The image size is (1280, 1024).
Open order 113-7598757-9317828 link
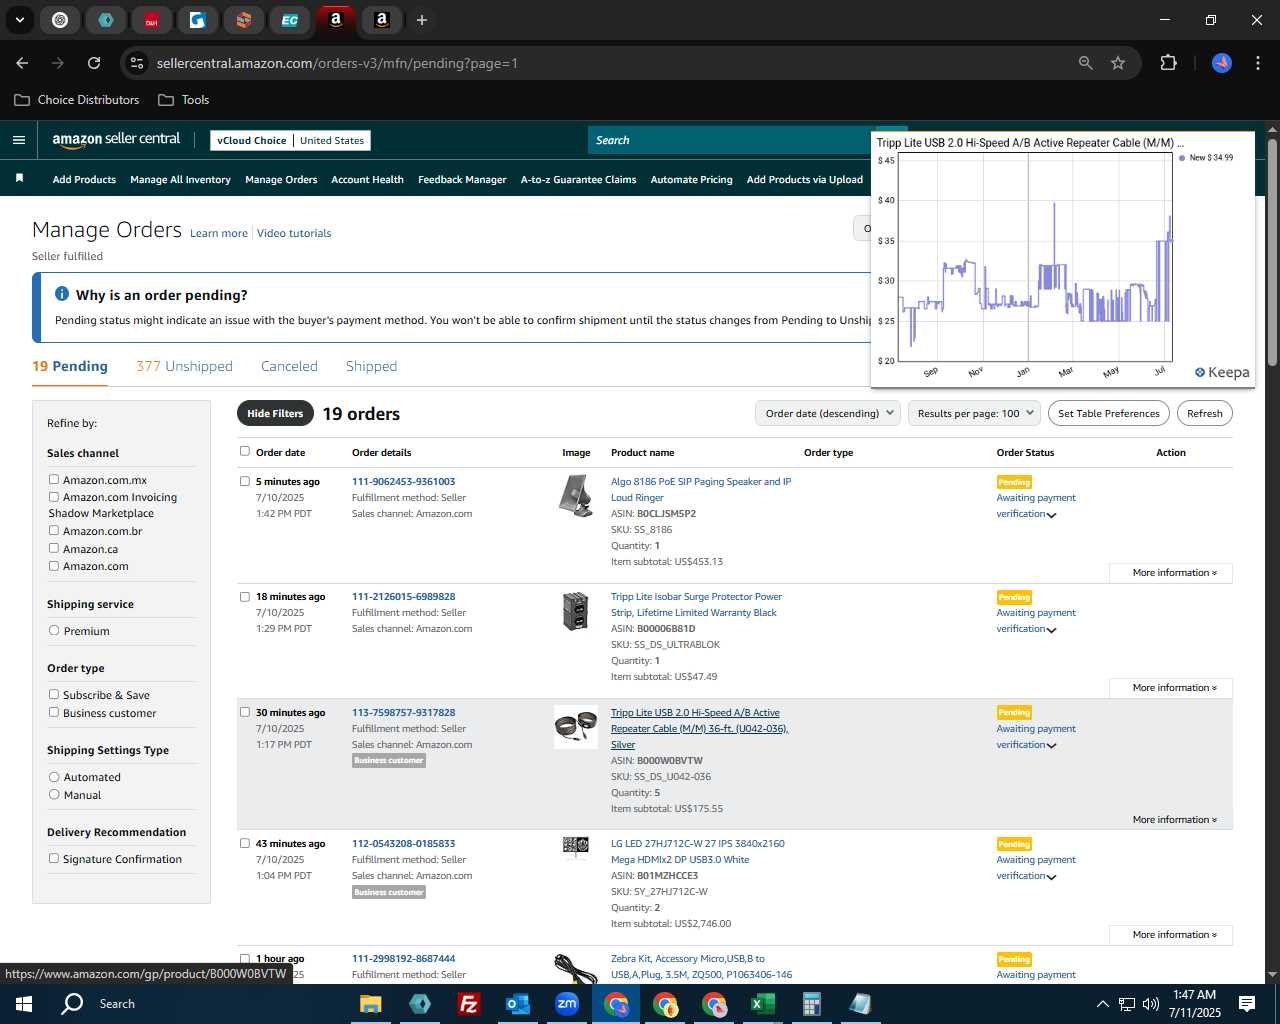point(403,713)
